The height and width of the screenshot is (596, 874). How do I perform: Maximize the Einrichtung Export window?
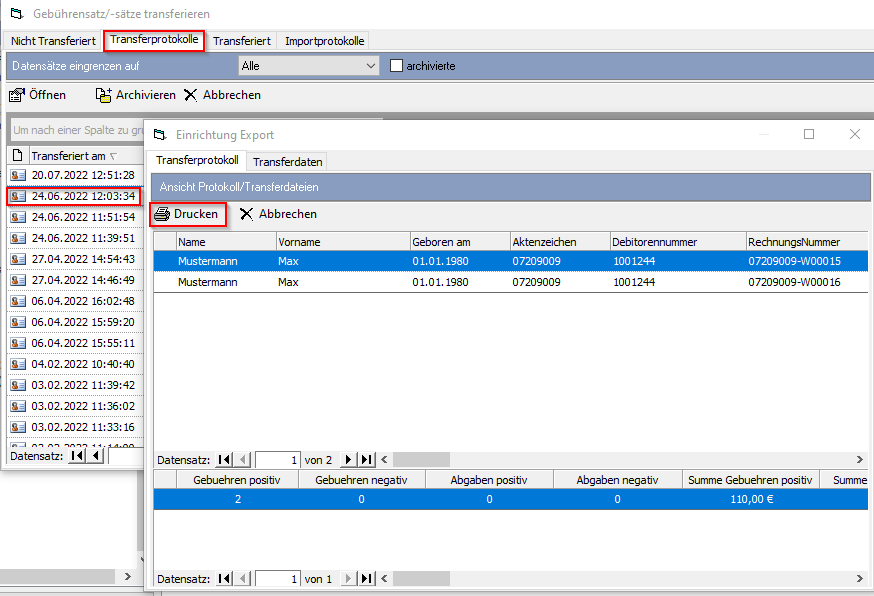pyautogui.click(x=809, y=134)
